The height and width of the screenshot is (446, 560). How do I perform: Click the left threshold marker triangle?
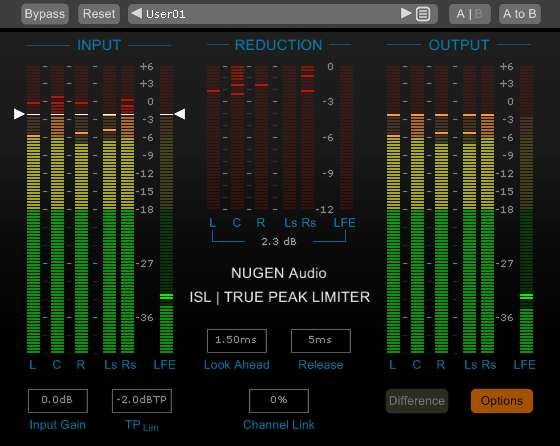[x=19, y=114]
